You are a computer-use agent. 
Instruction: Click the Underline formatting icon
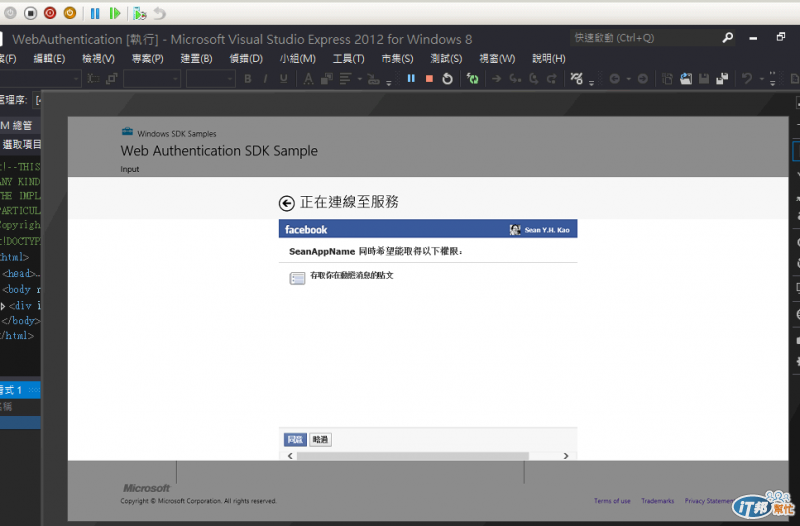284,79
